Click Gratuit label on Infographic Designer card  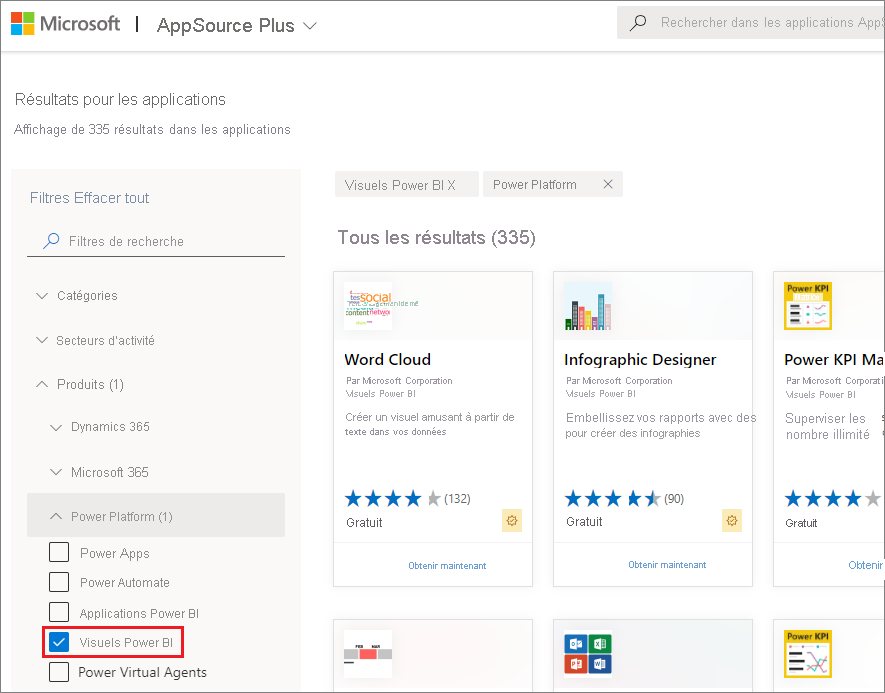(x=584, y=522)
